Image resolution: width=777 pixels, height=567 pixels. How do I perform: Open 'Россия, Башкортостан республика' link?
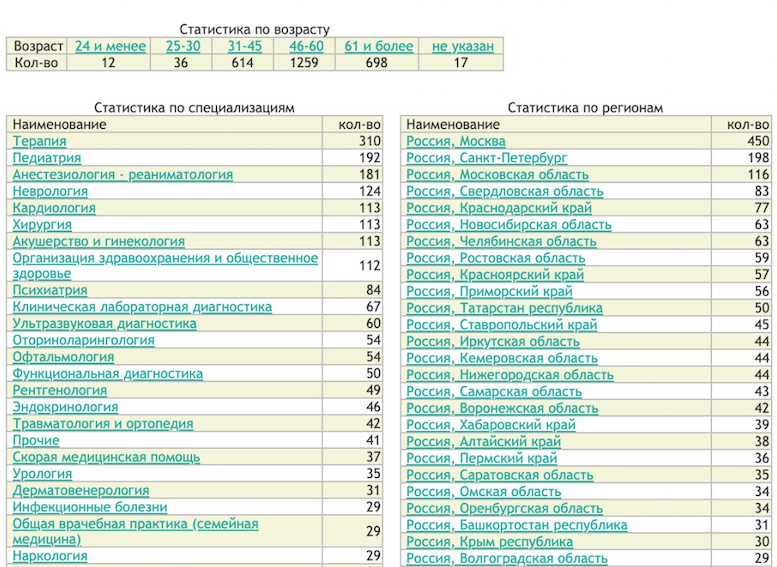click(517, 525)
